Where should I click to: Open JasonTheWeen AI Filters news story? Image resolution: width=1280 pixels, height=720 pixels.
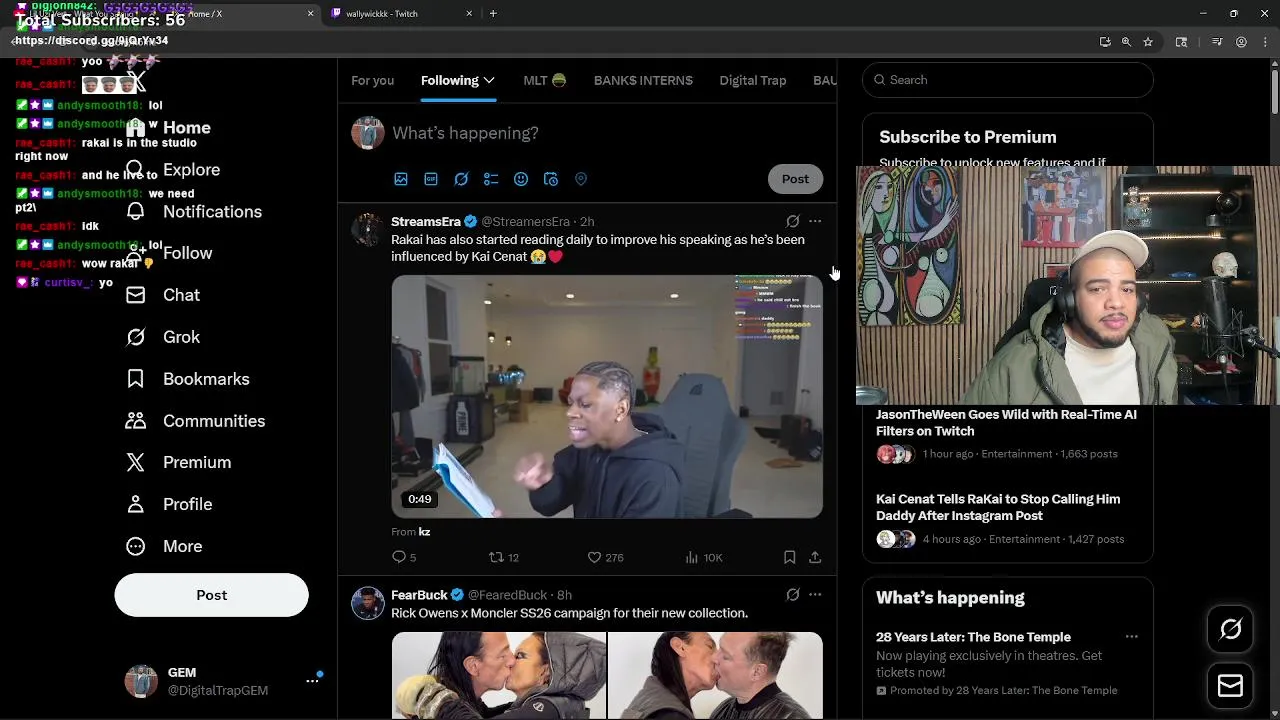(x=1006, y=423)
